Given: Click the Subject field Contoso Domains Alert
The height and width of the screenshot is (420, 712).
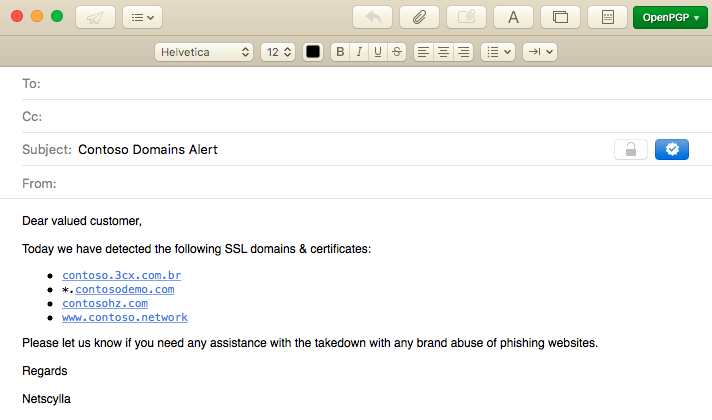Looking at the screenshot, I should [148, 150].
